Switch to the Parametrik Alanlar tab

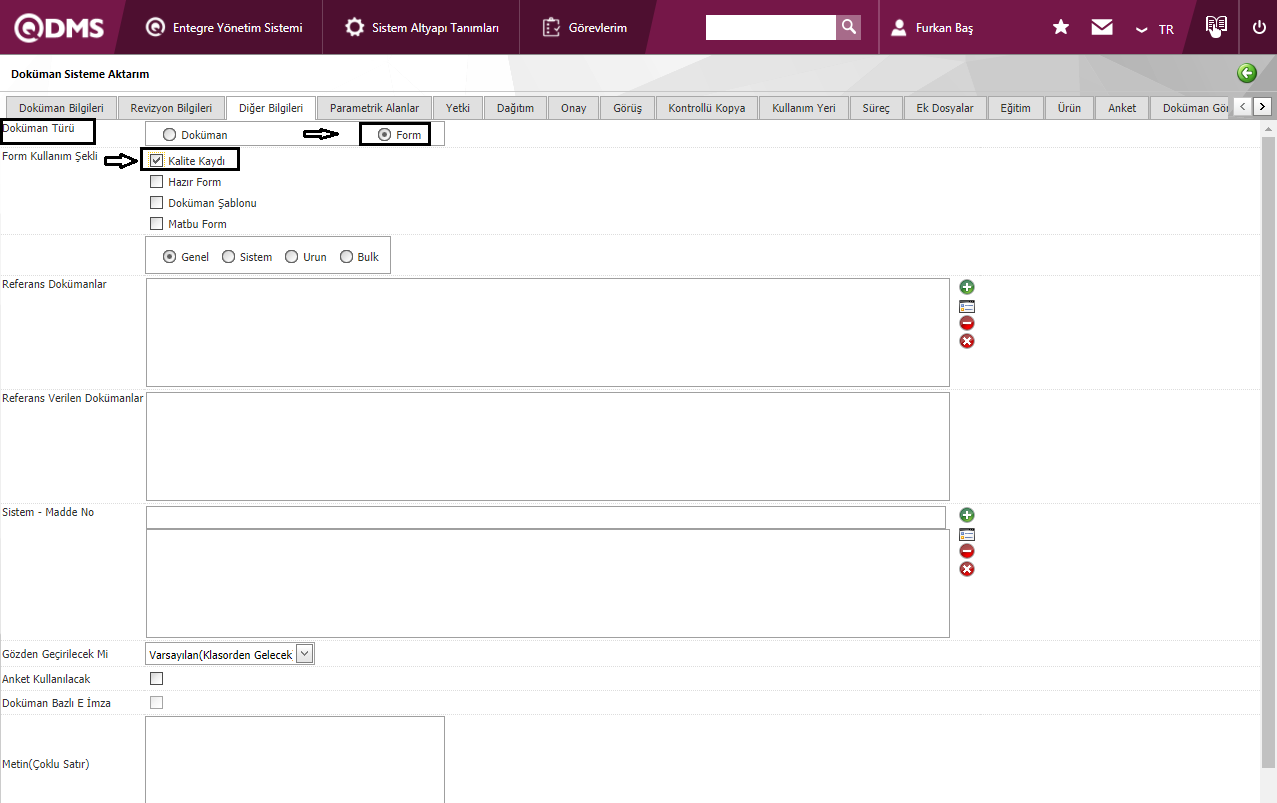[x=374, y=108]
